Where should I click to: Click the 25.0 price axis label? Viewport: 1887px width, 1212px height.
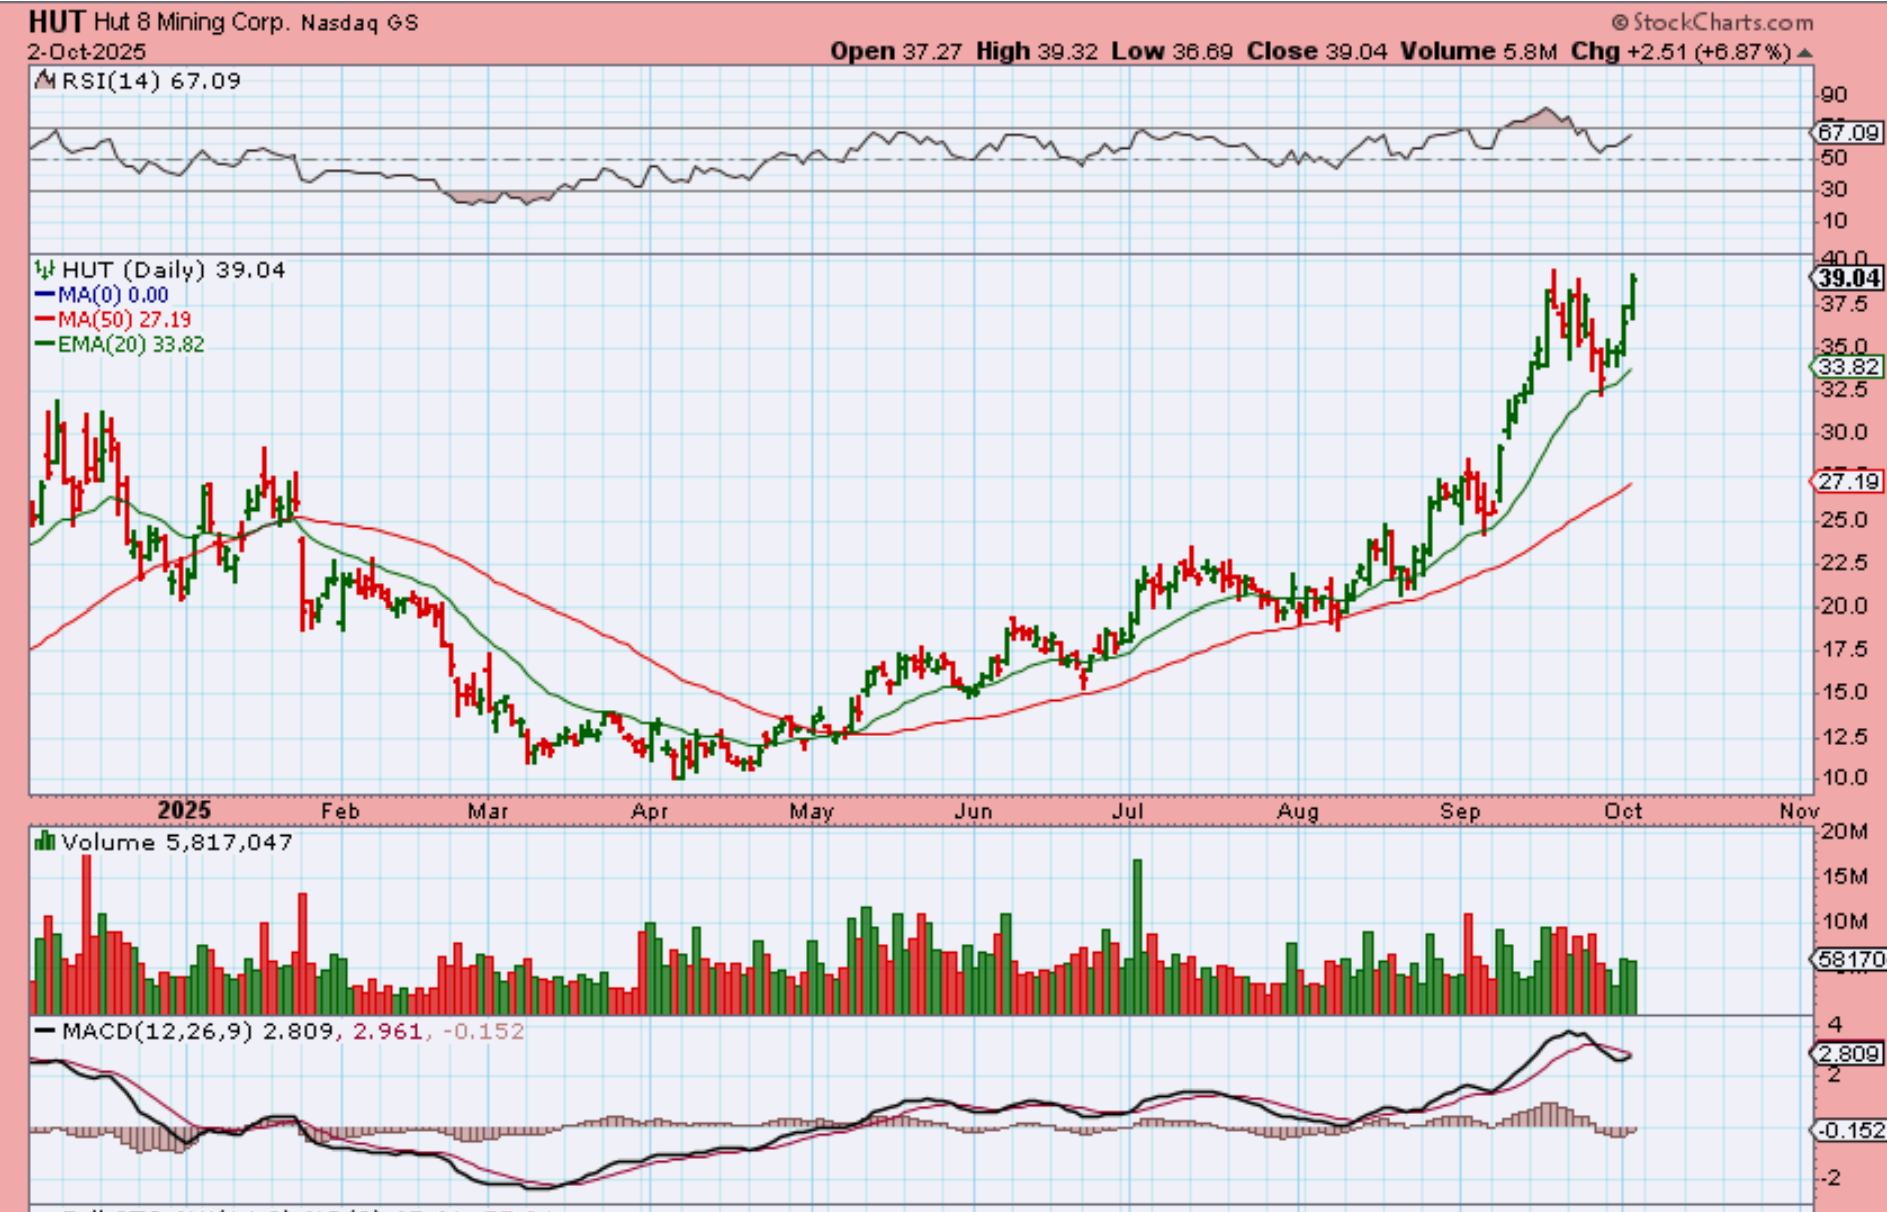point(1844,520)
